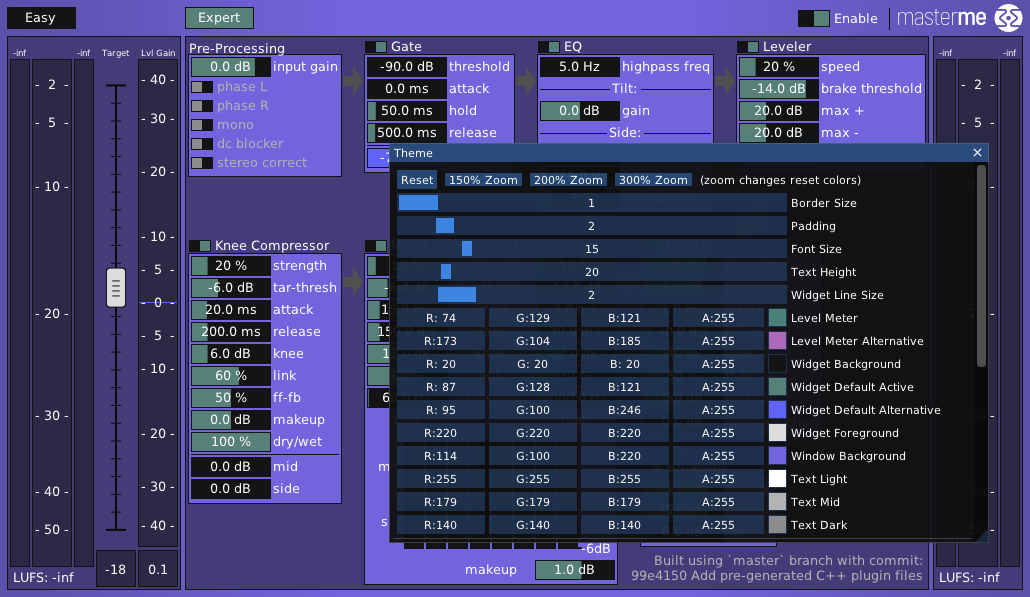This screenshot has height=597, width=1030.
Task: Switch to Expert mode
Action: click(219, 18)
